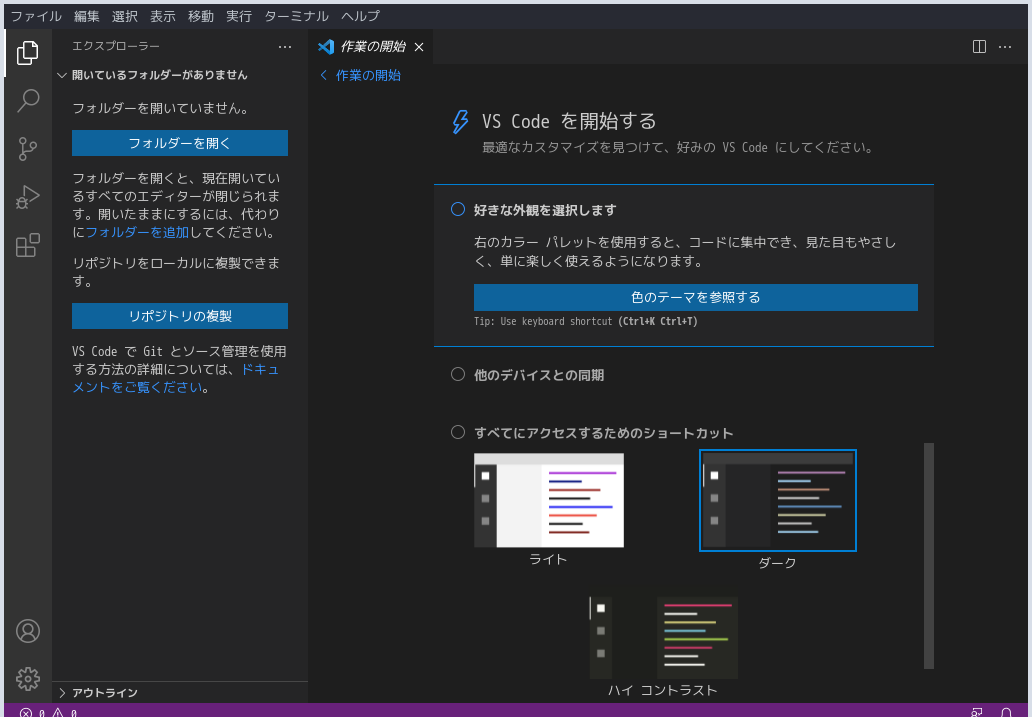The width and height of the screenshot is (1032, 717).
Task: Open Explorer panel more actions ellipsis
Action: pos(285,47)
